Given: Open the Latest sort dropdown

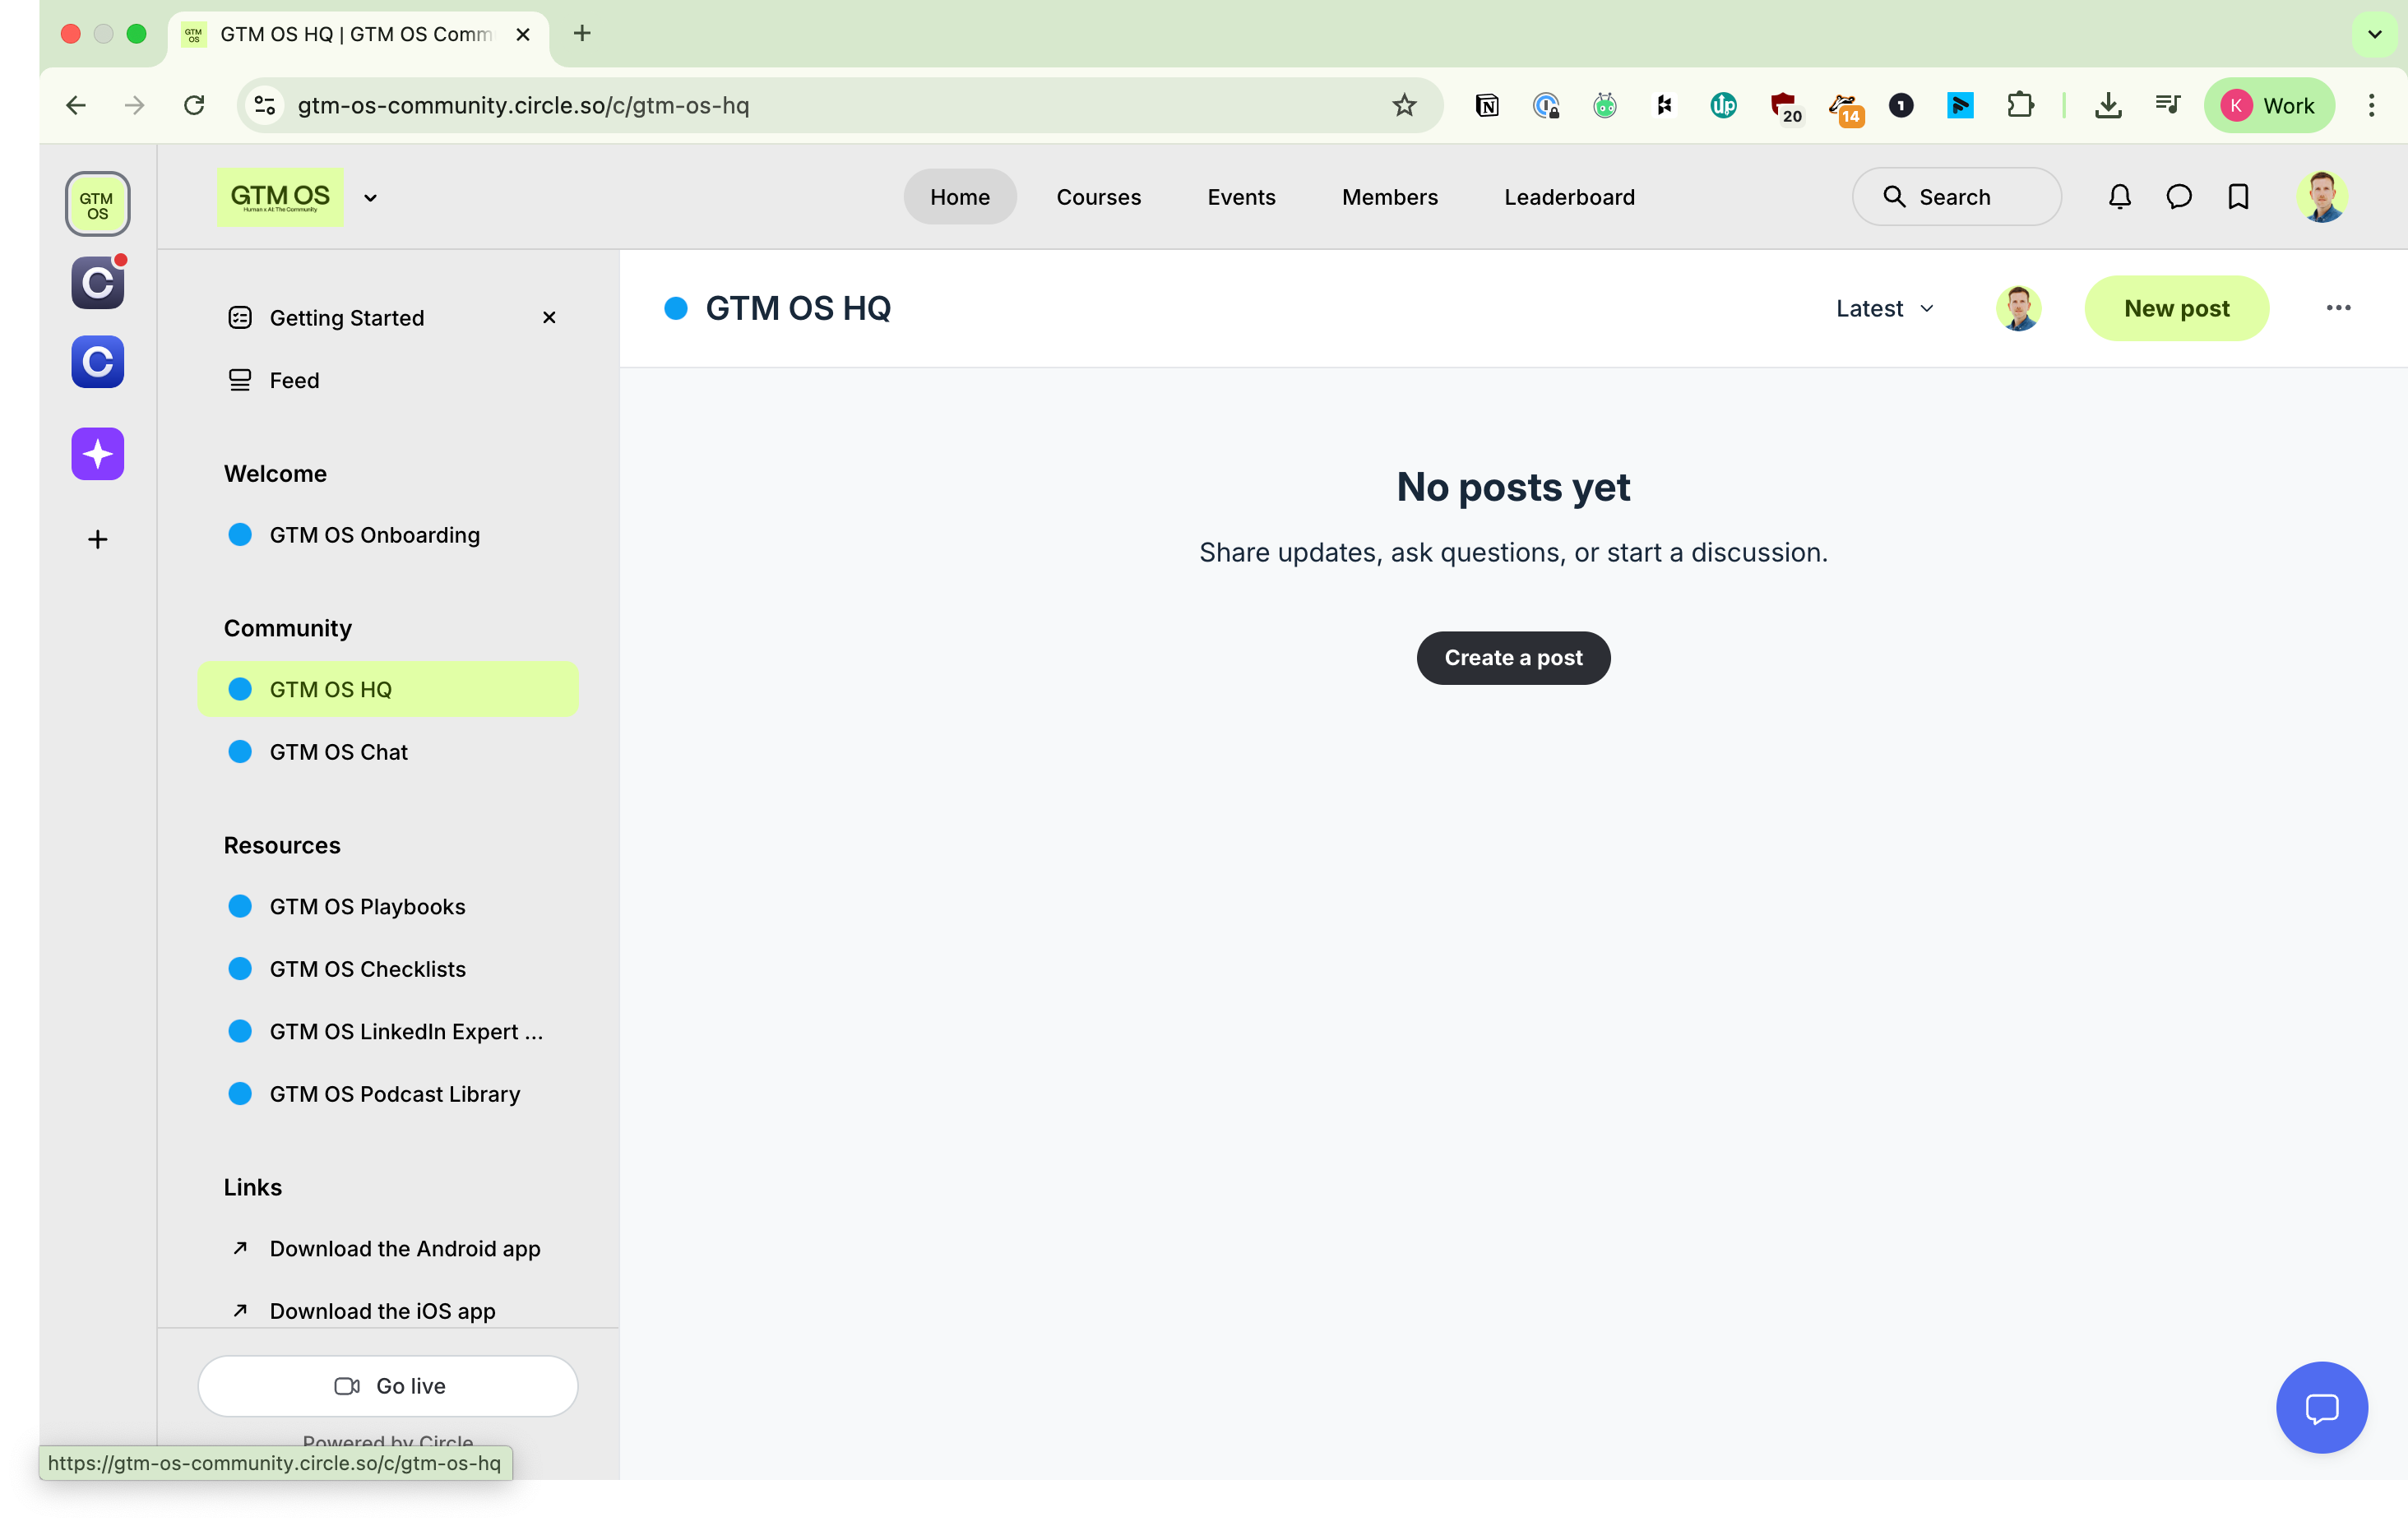Looking at the screenshot, I should [1885, 309].
